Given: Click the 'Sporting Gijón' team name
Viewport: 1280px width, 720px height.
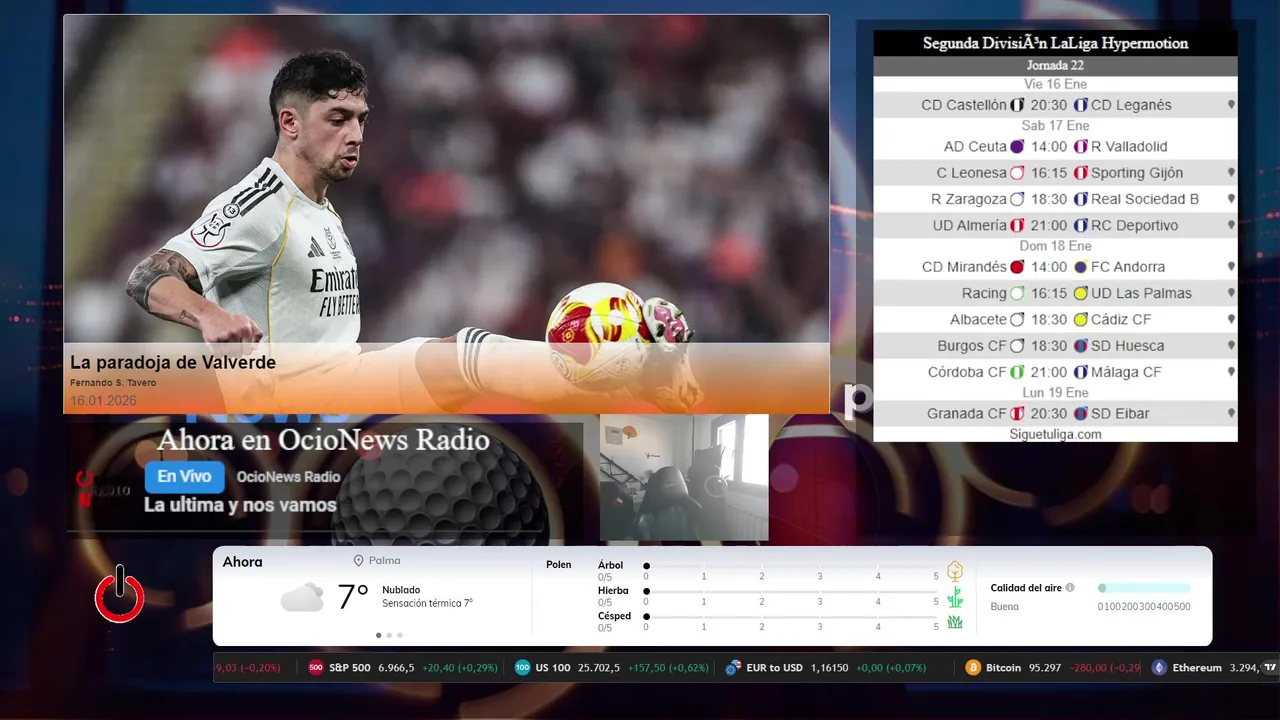Looking at the screenshot, I should click(1136, 173).
